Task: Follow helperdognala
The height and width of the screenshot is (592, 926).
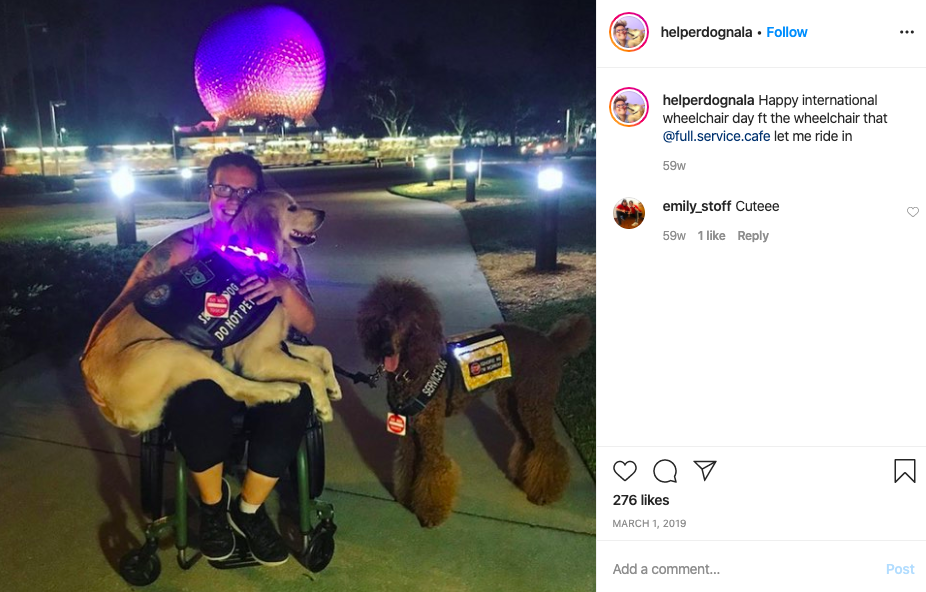Action: tap(787, 32)
